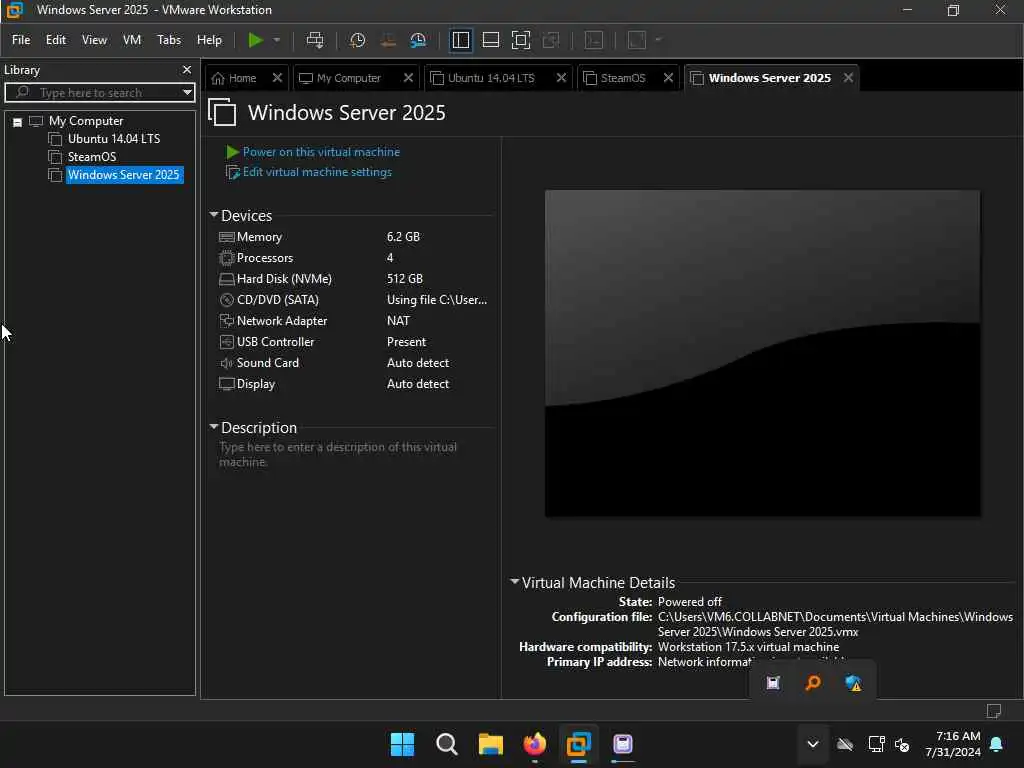Collapse the My Computer tree node
The width and height of the screenshot is (1024, 768).
pos(18,121)
